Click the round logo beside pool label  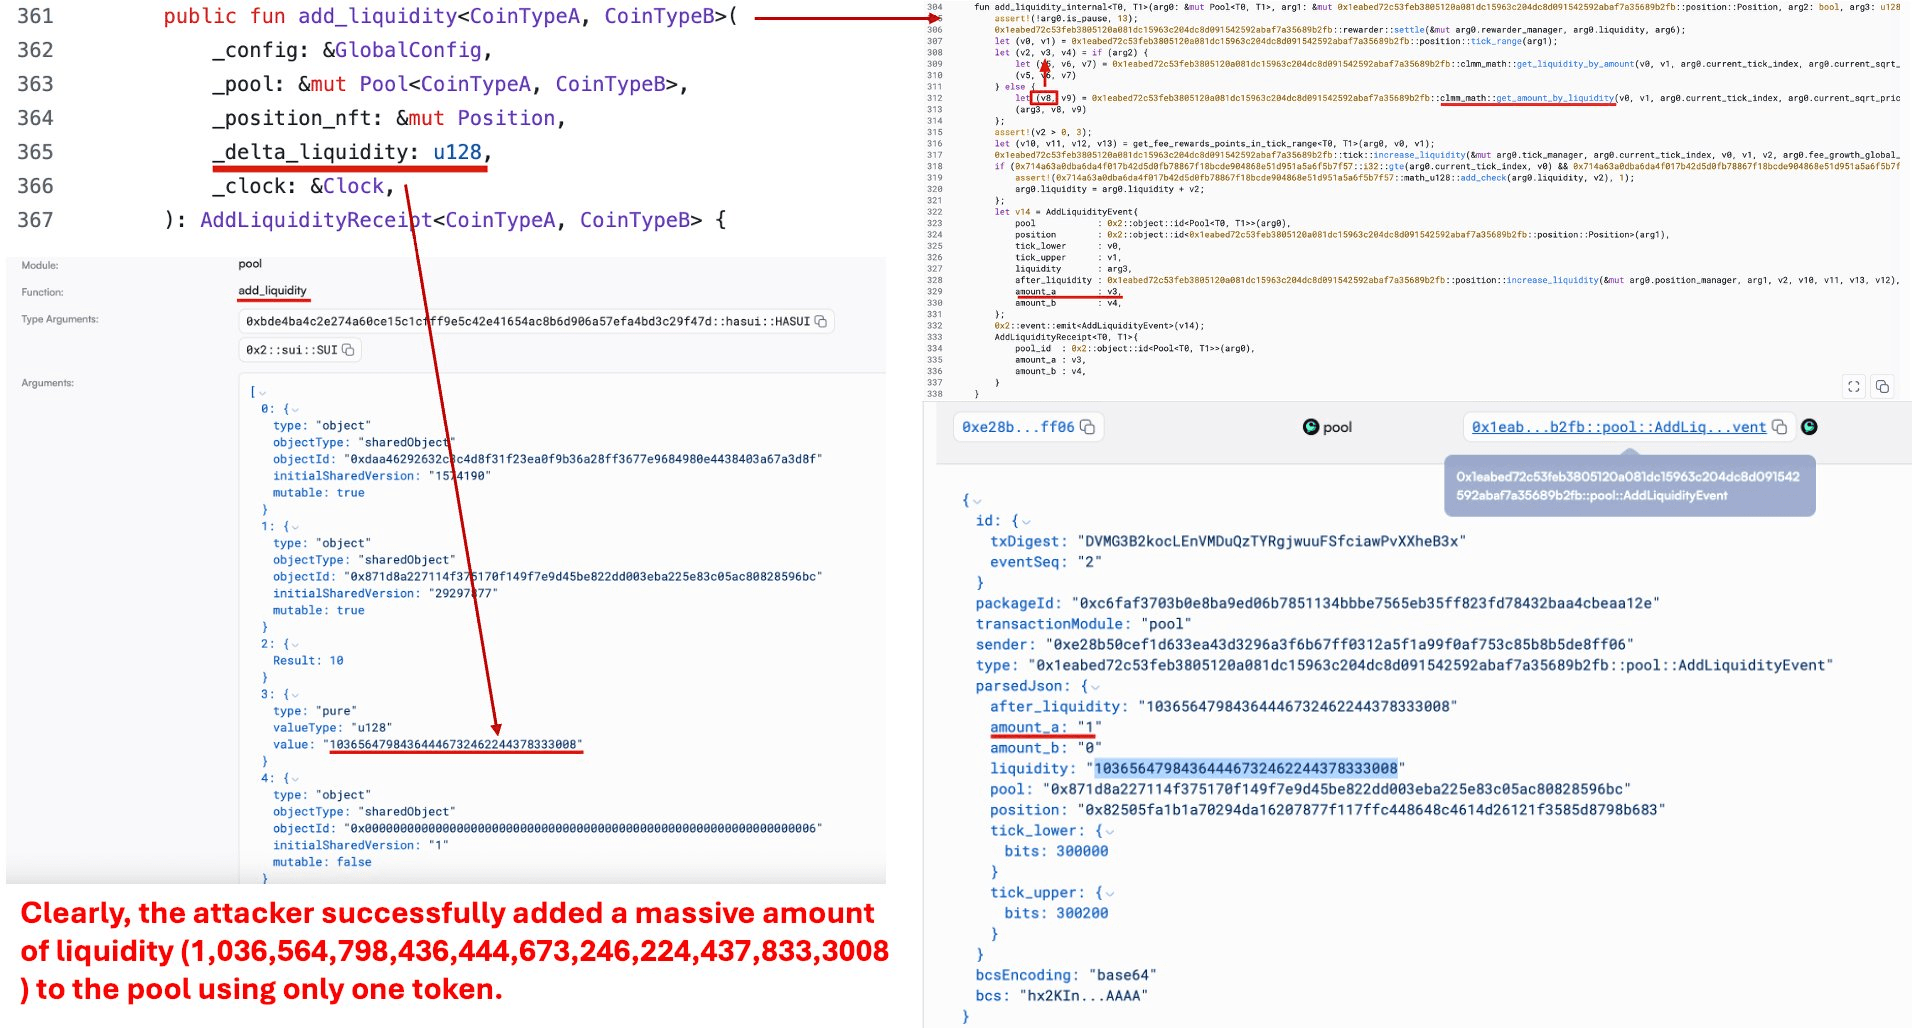click(x=1310, y=427)
